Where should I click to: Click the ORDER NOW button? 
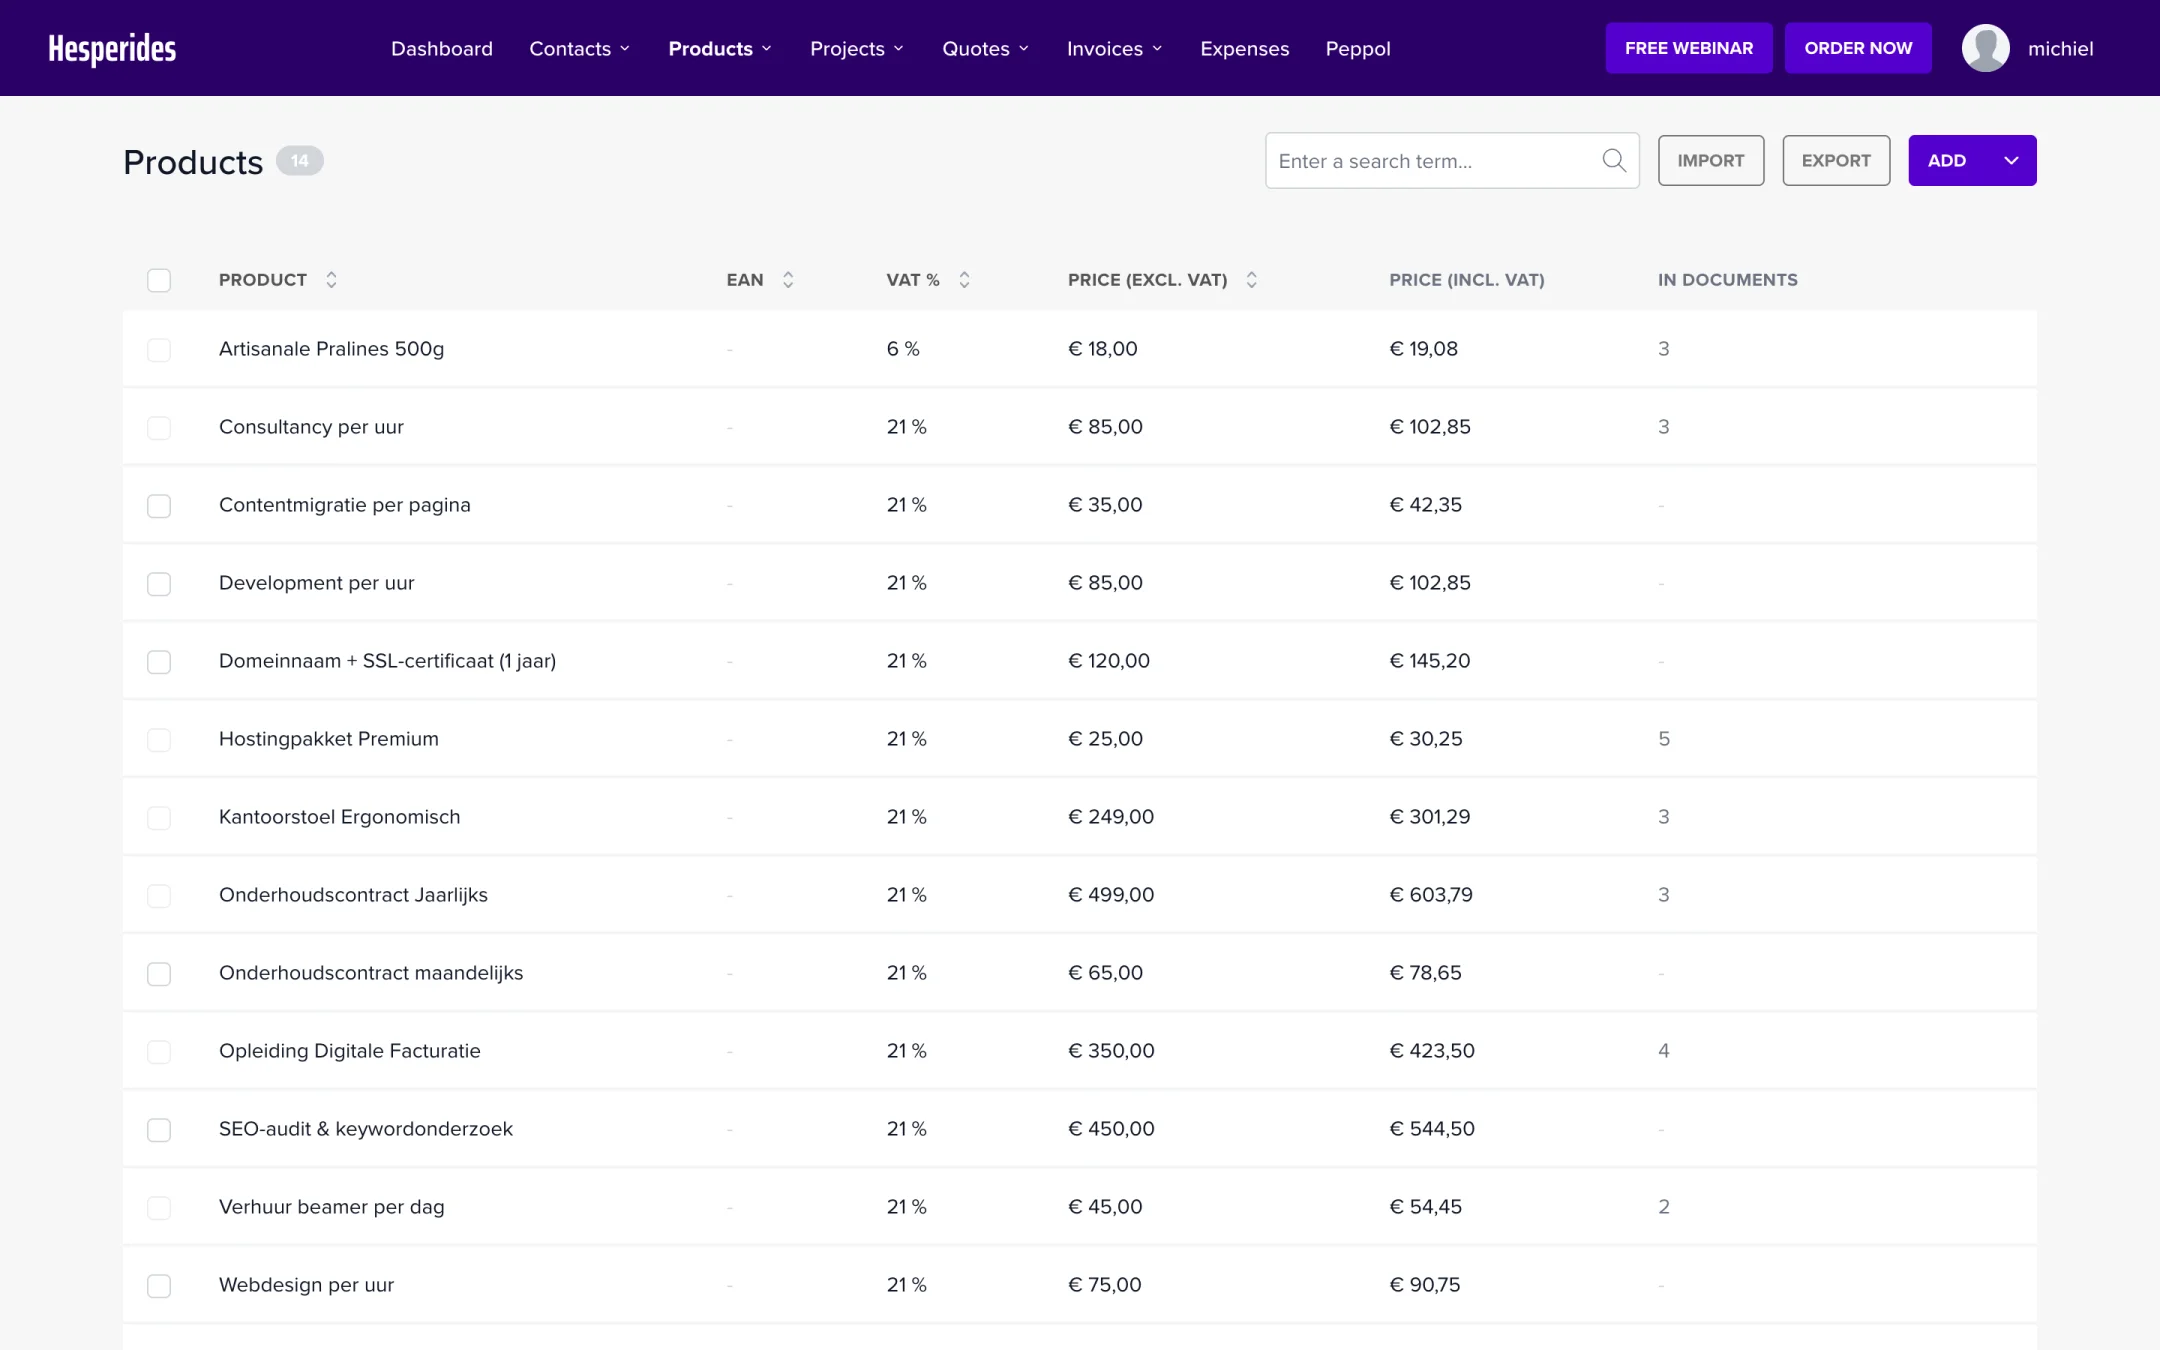pos(1858,48)
